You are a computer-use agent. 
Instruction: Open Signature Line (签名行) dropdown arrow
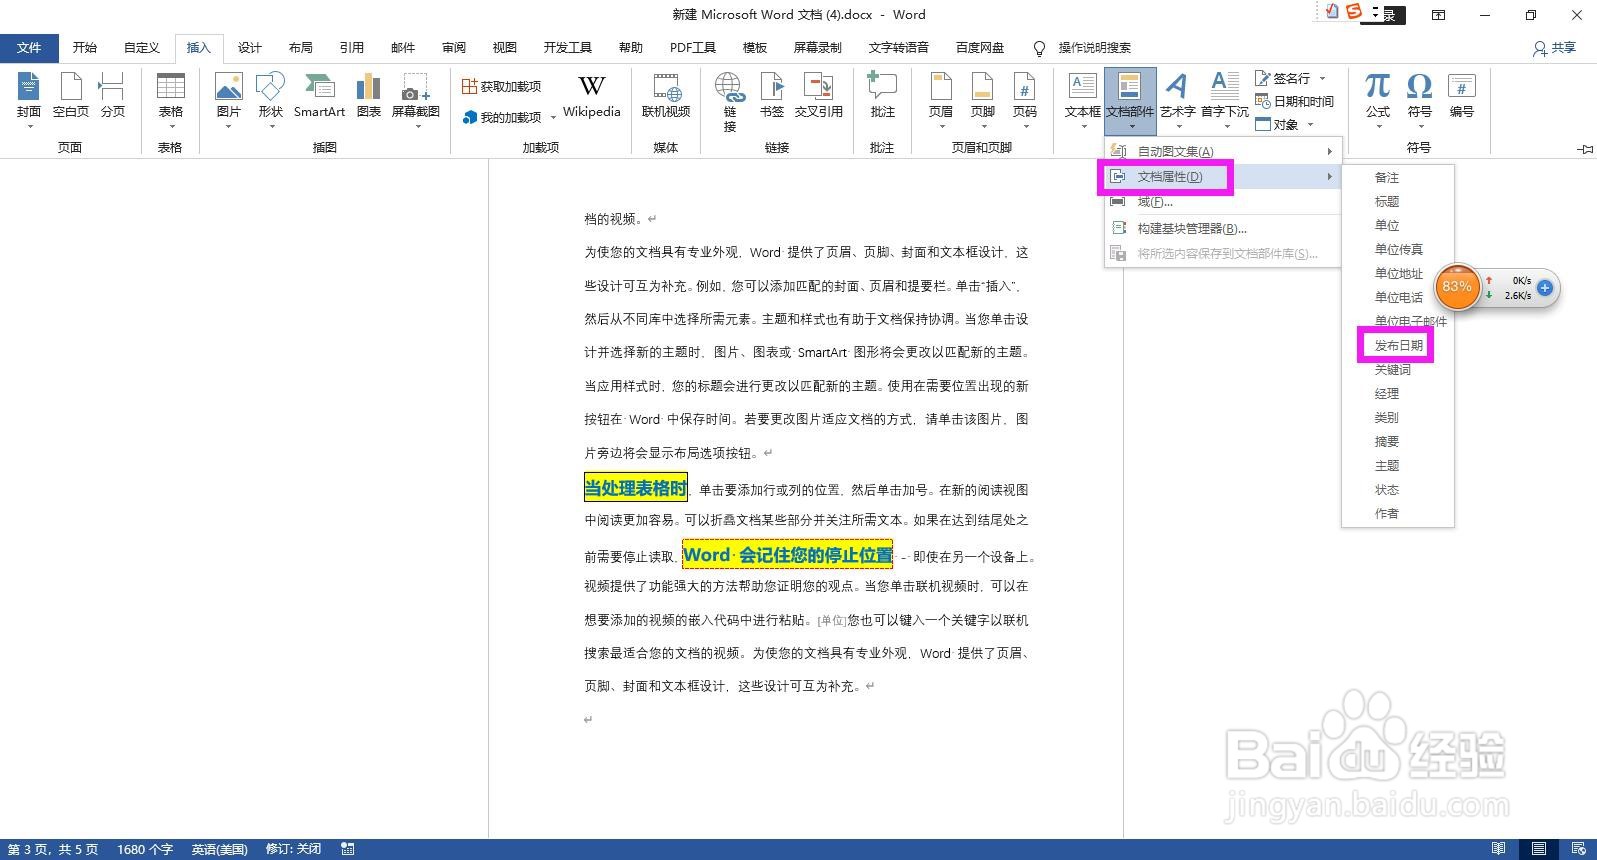[x=1322, y=78]
